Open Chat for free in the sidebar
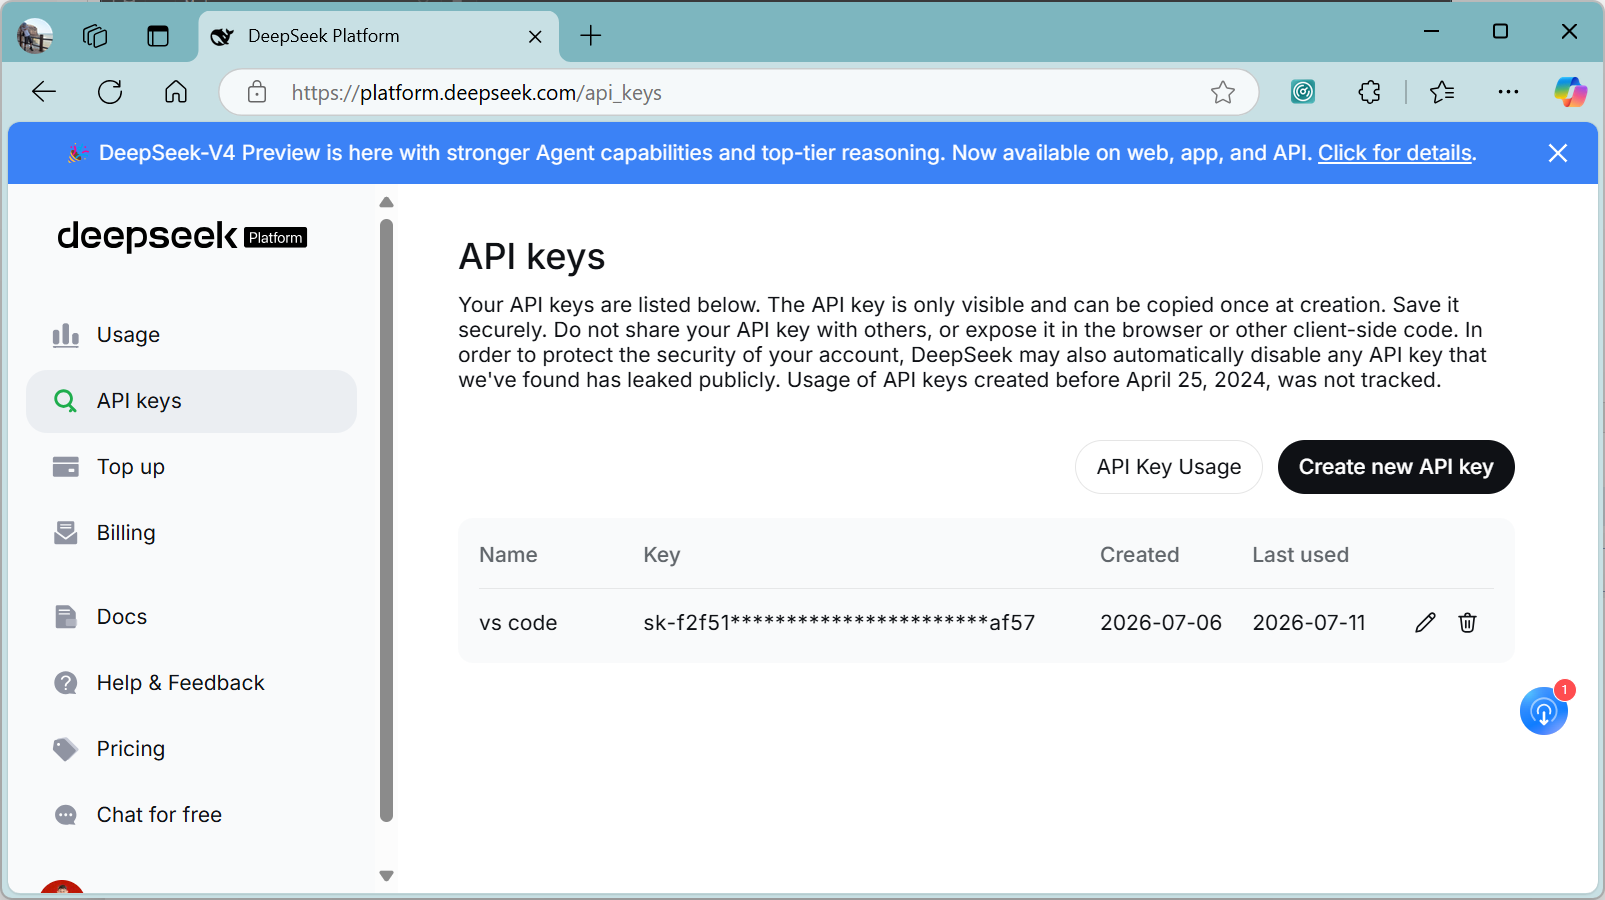Screen dimensions: 1605x900 click(191, 815)
